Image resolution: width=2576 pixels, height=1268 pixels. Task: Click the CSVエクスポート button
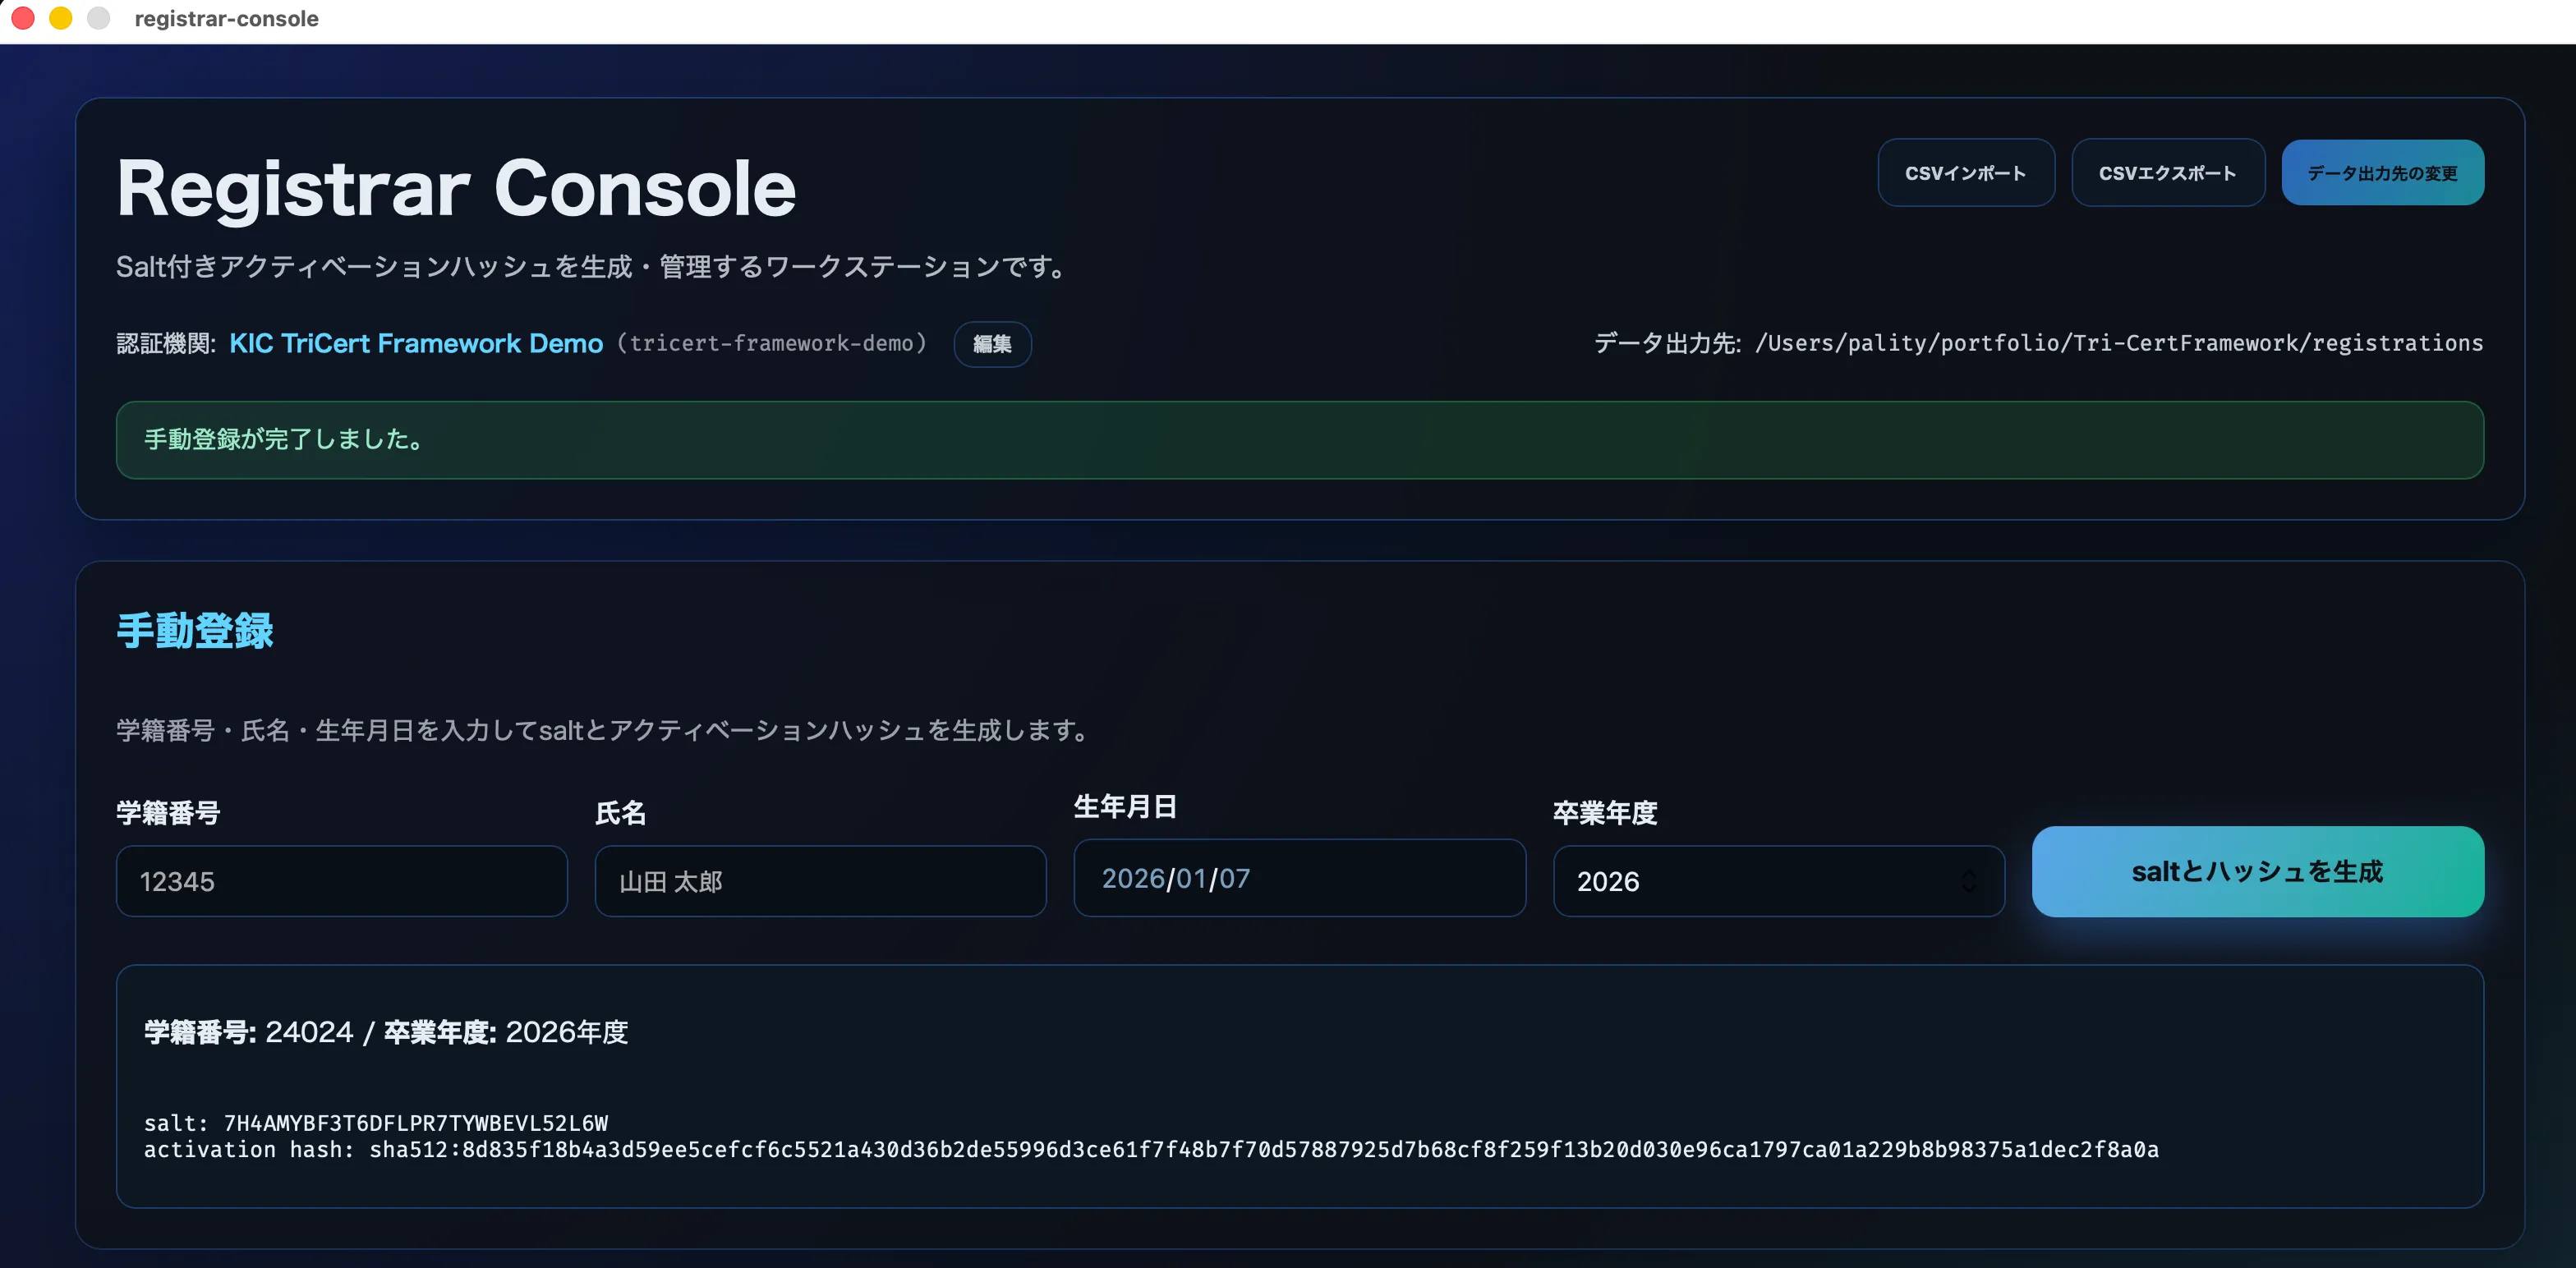click(2168, 172)
